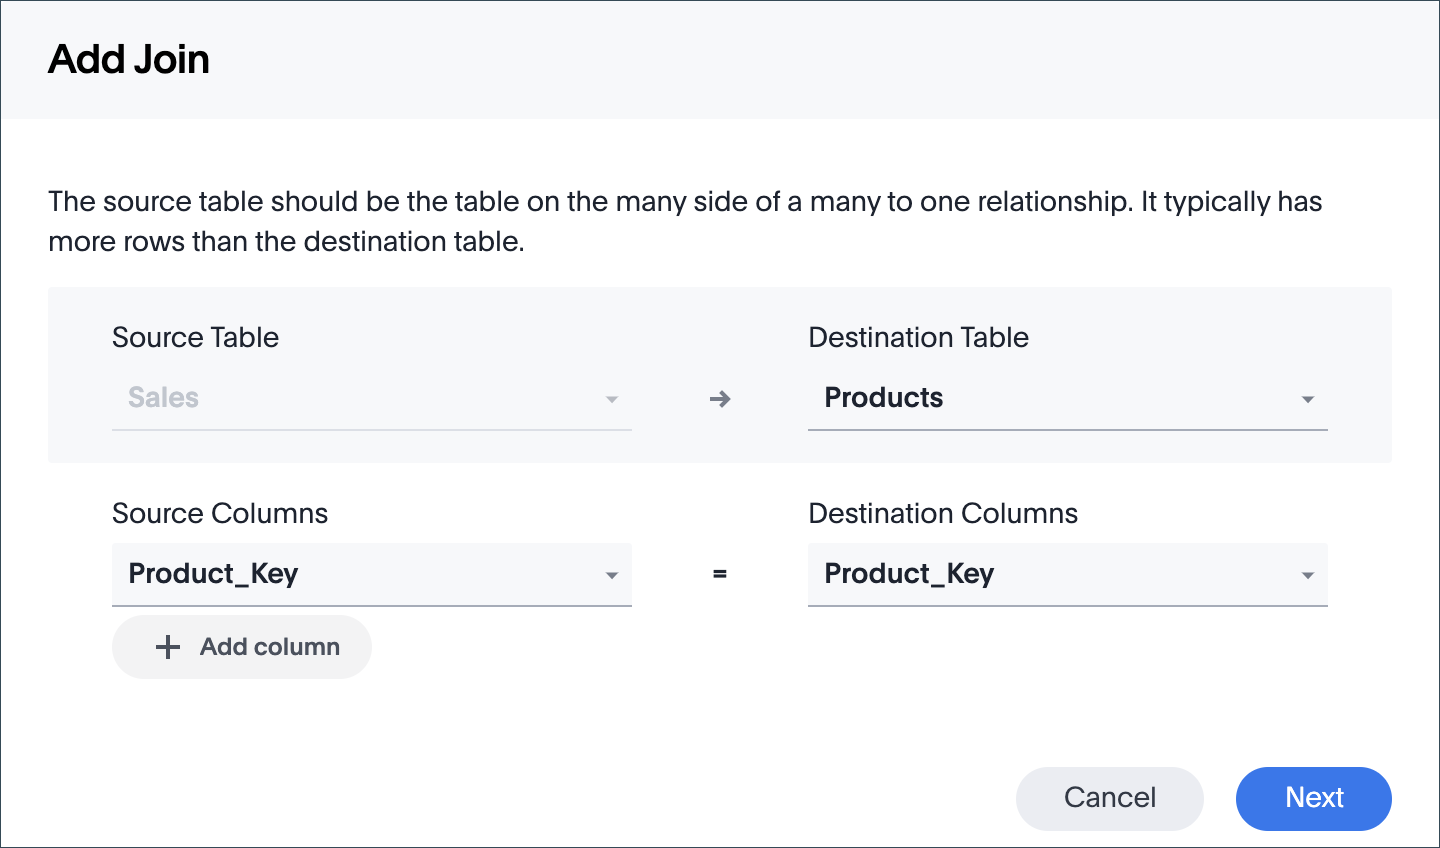Click the chevron on the Sales field
The image size is (1440, 848).
coord(612,398)
